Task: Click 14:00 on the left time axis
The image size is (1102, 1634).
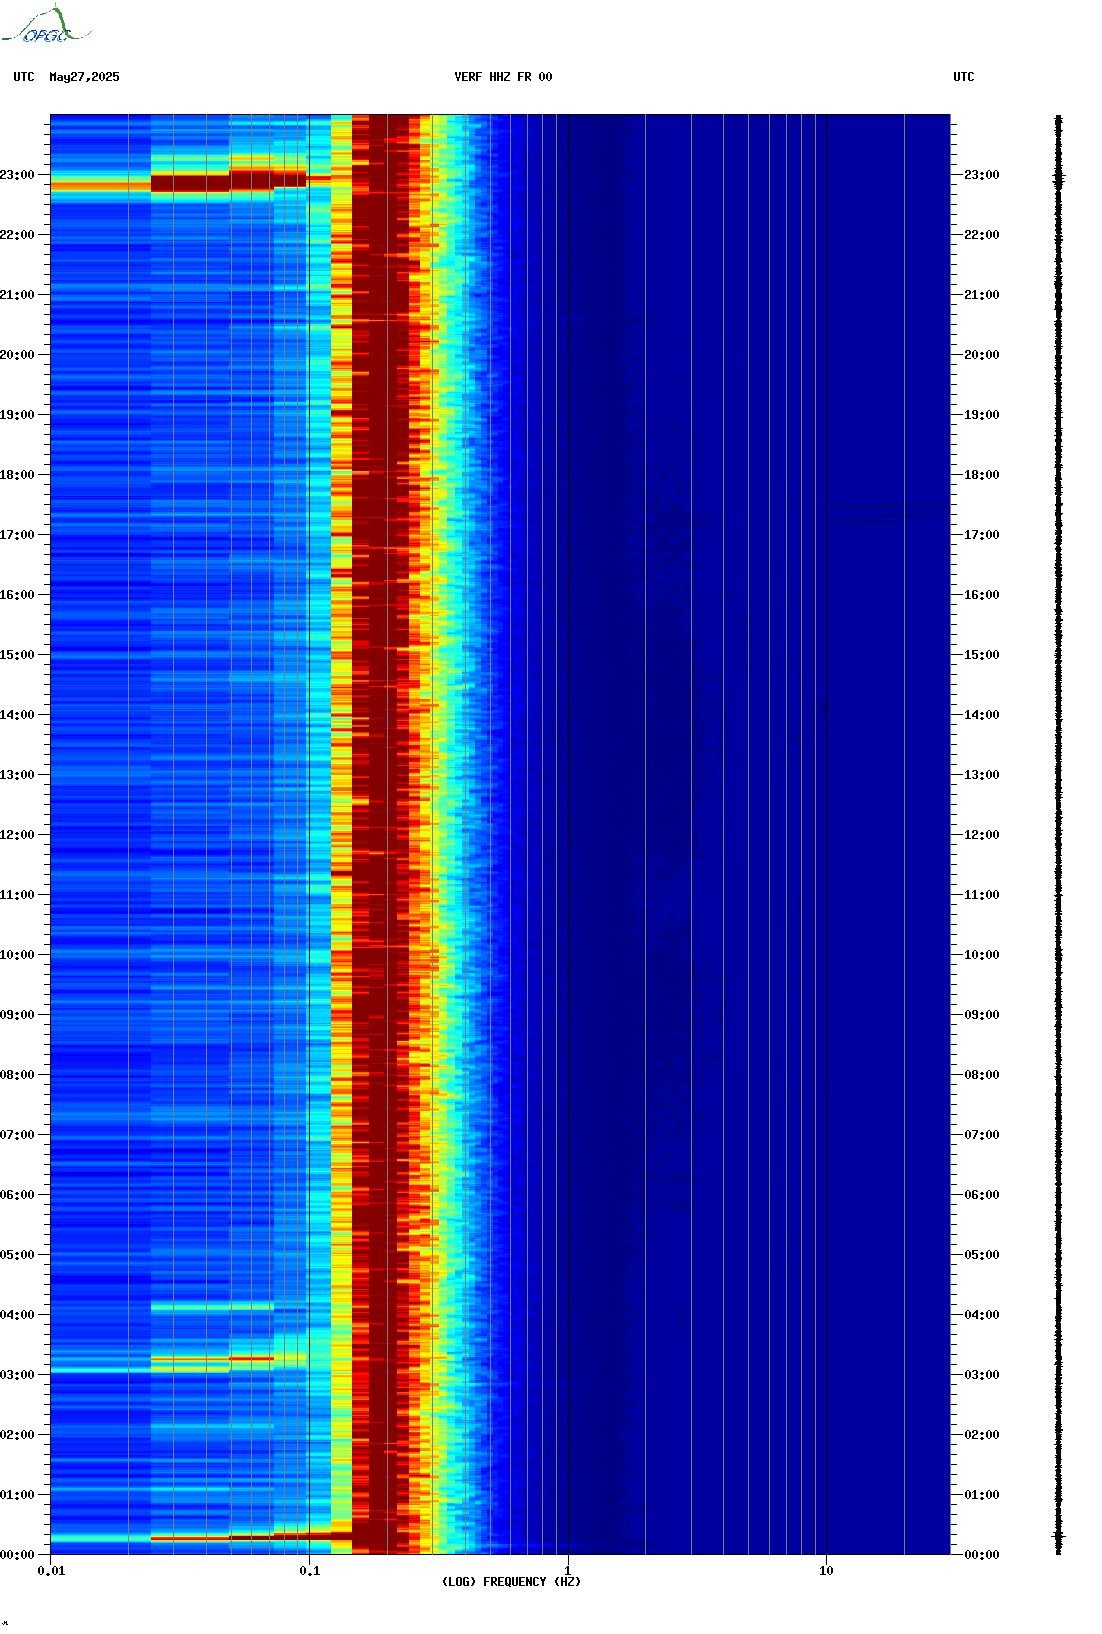Action: 17,715
